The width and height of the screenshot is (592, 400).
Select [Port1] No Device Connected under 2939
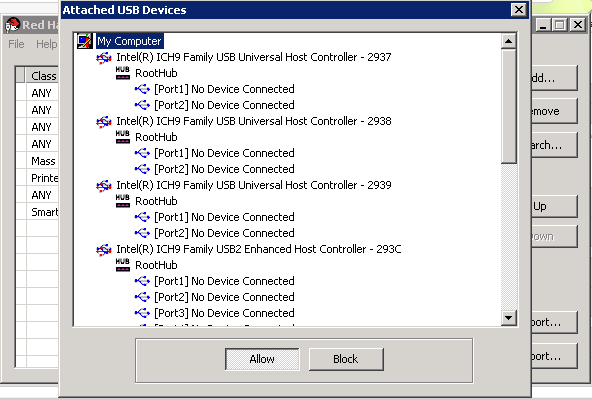pyautogui.click(x=224, y=217)
